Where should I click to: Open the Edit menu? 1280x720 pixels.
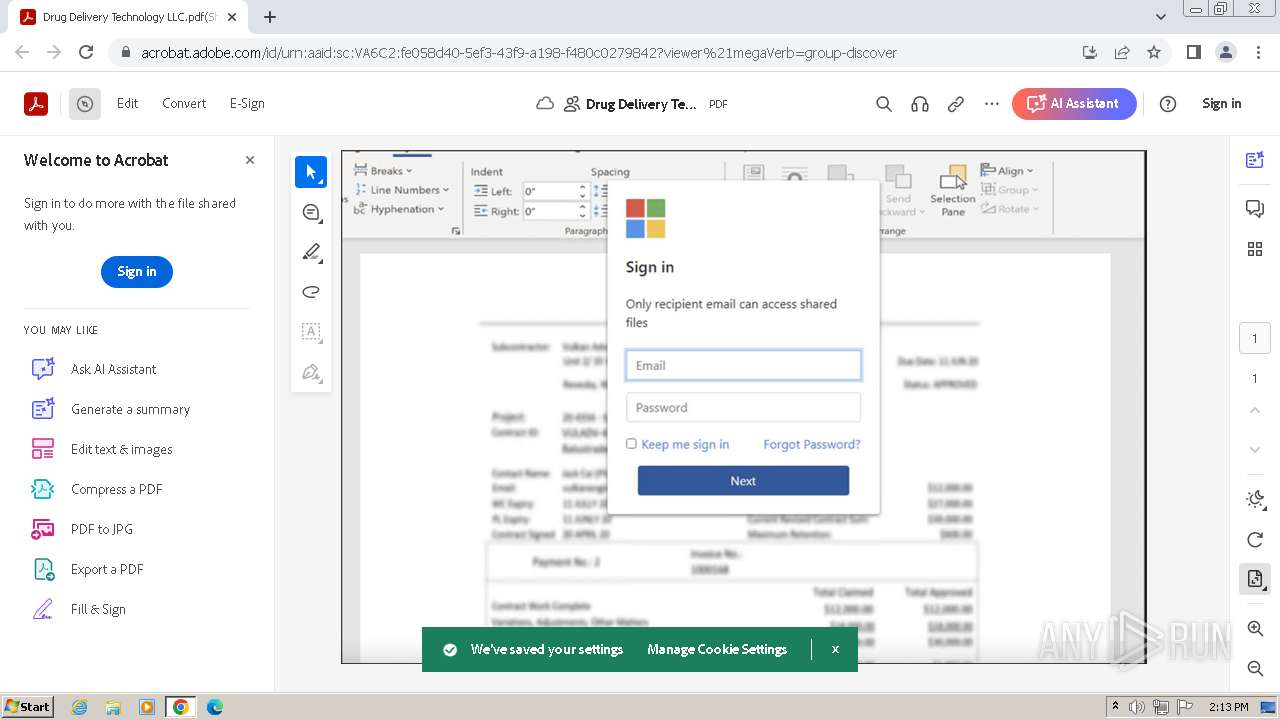(127, 103)
